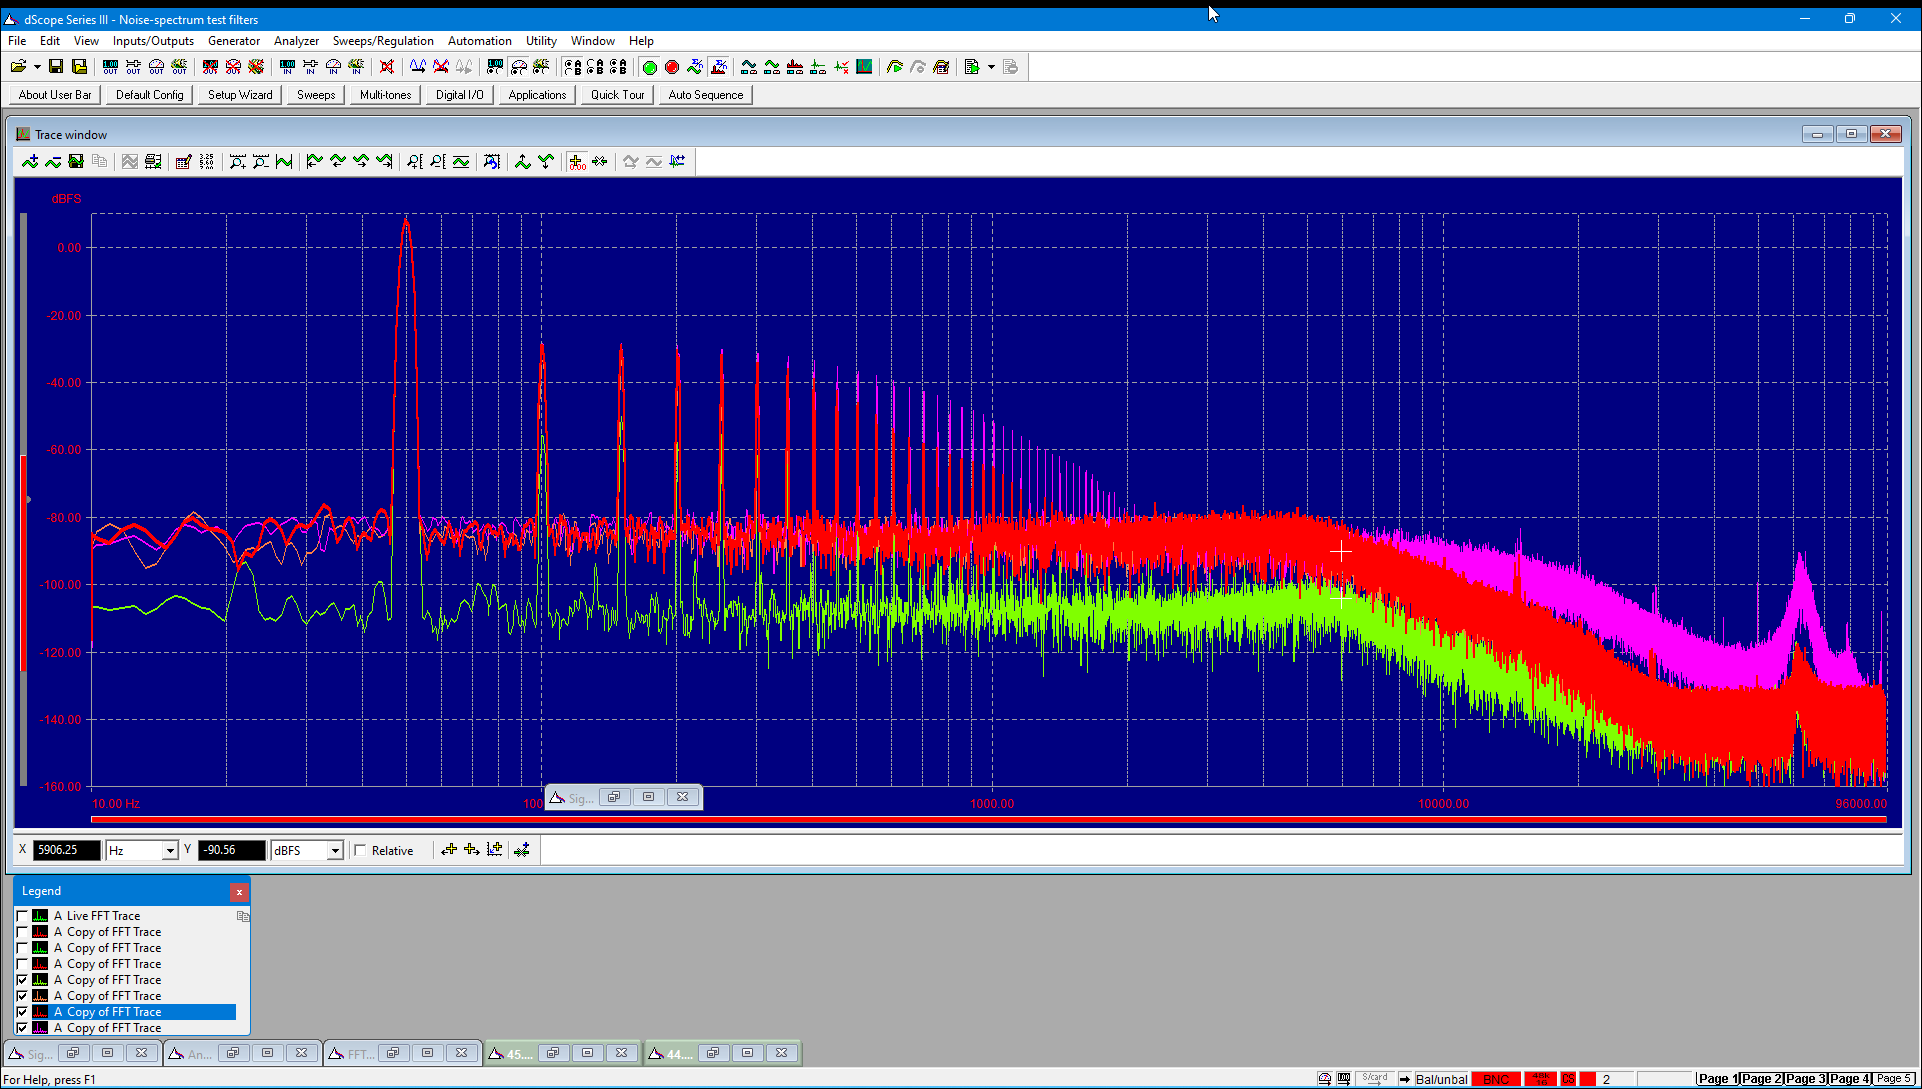Image resolution: width=1922 pixels, height=1089 pixels.
Task: Click the green circle start icon
Action: coord(649,67)
